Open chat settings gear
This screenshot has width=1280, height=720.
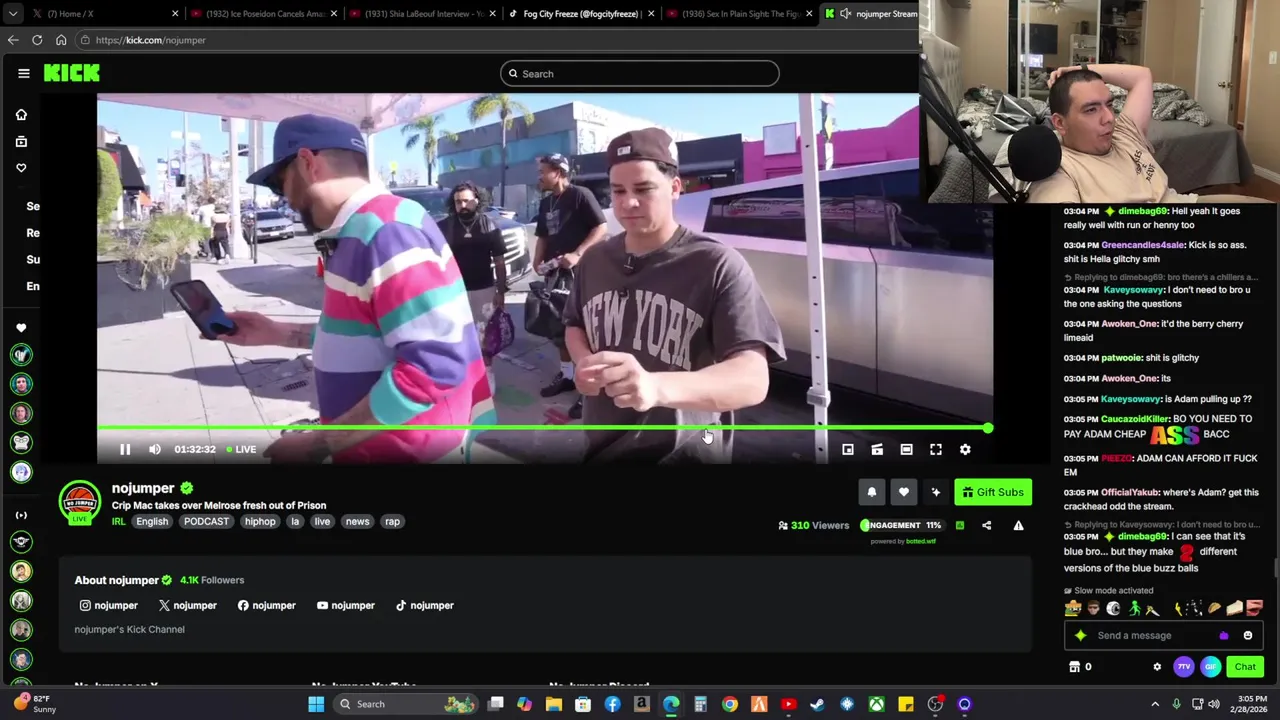click(x=1157, y=667)
